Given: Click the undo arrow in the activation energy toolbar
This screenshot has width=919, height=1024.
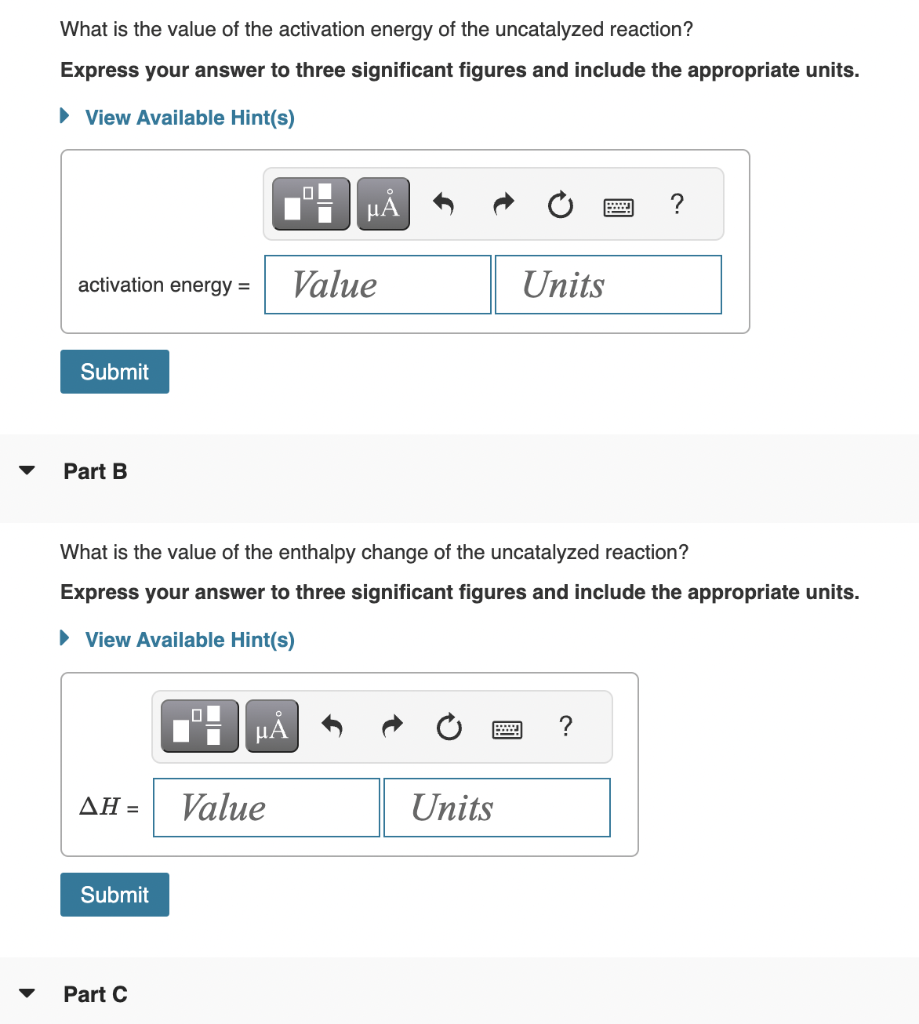Looking at the screenshot, I should click(x=444, y=203).
